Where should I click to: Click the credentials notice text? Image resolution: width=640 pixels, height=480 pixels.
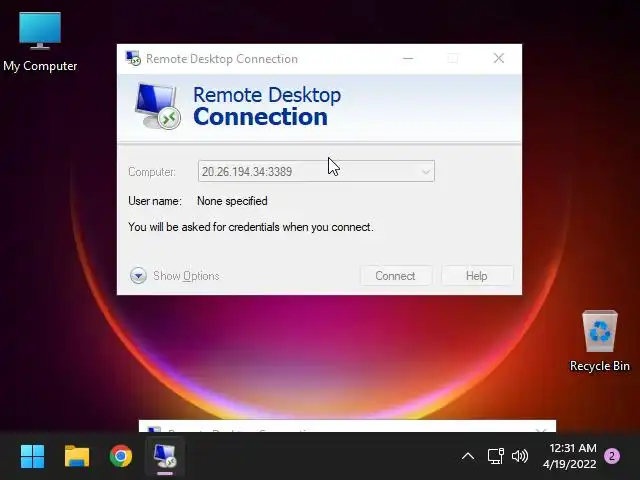tap(251, 227)
